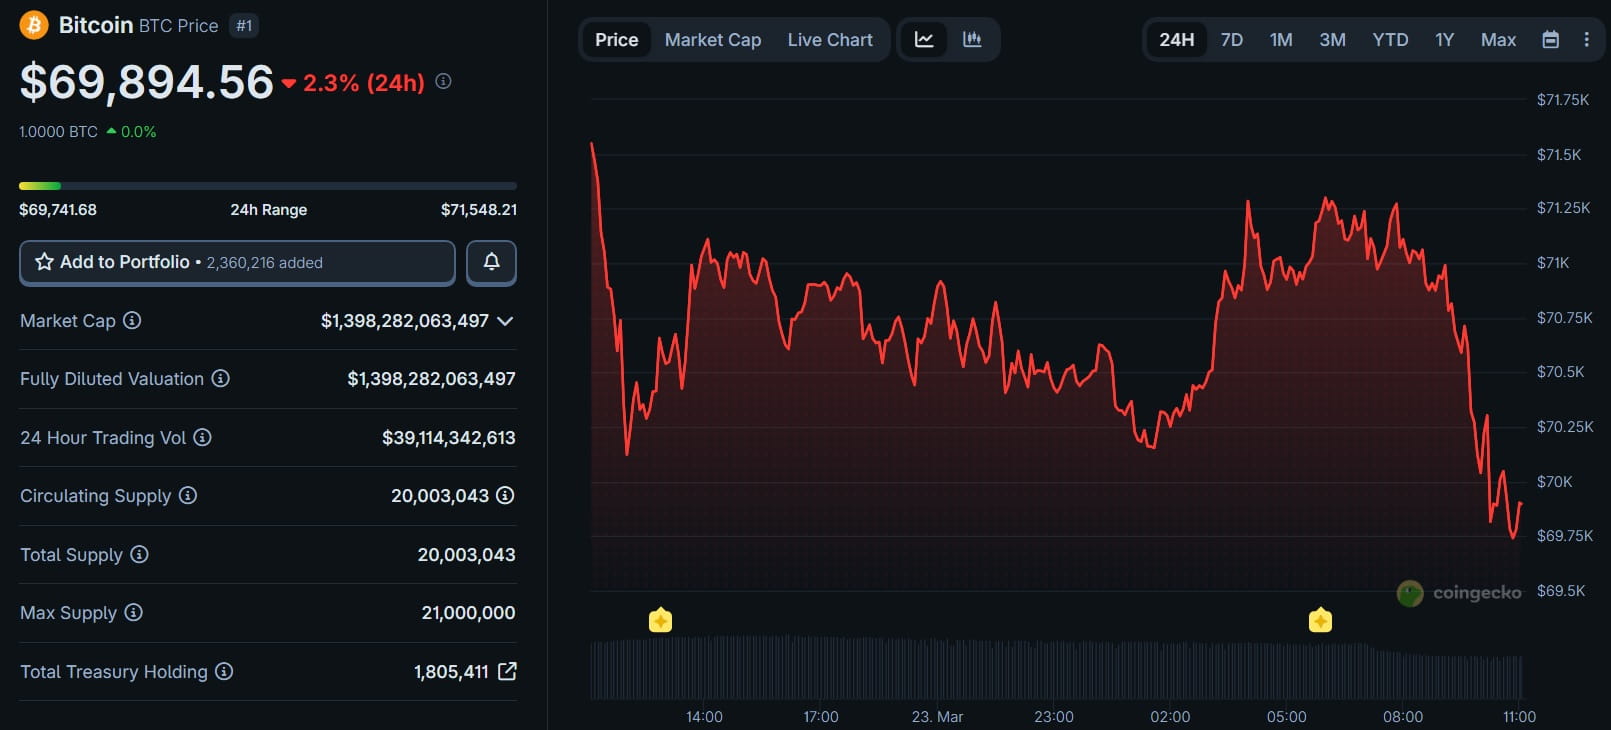Click the 24 Hour Trading Vol info icon

click(202, 437)
